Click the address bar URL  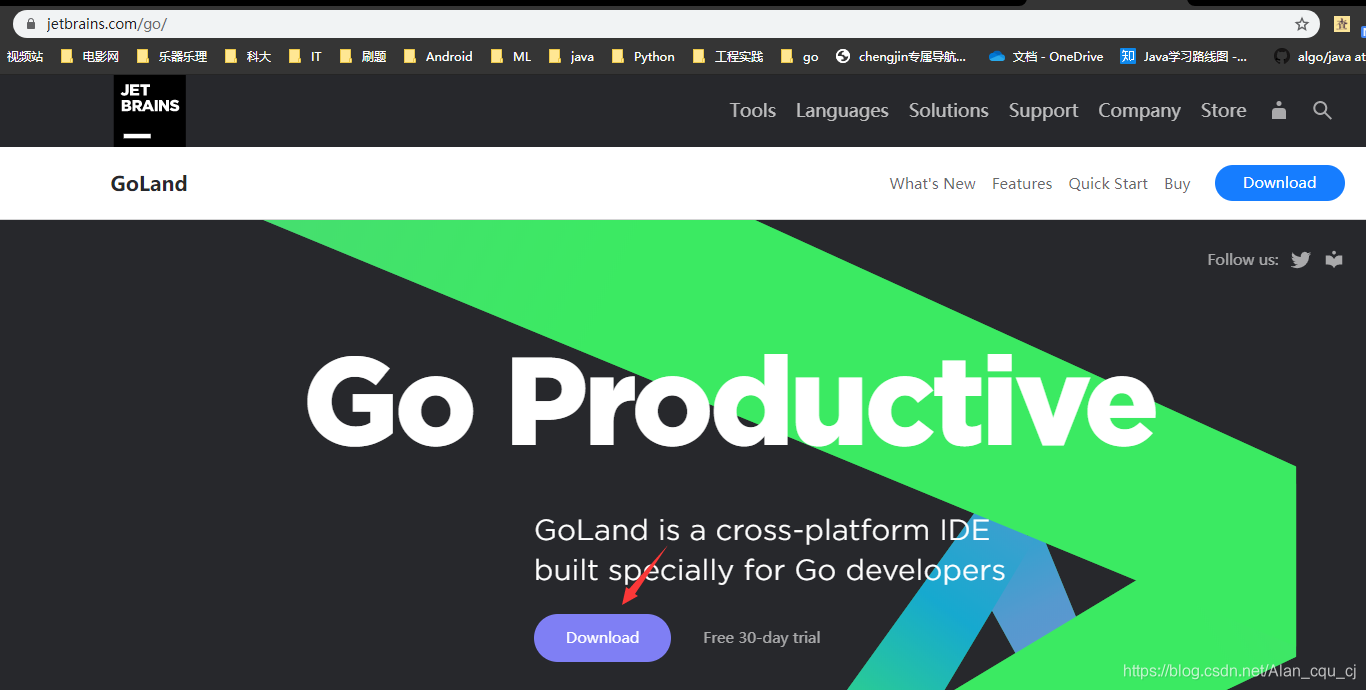[107, 24]
